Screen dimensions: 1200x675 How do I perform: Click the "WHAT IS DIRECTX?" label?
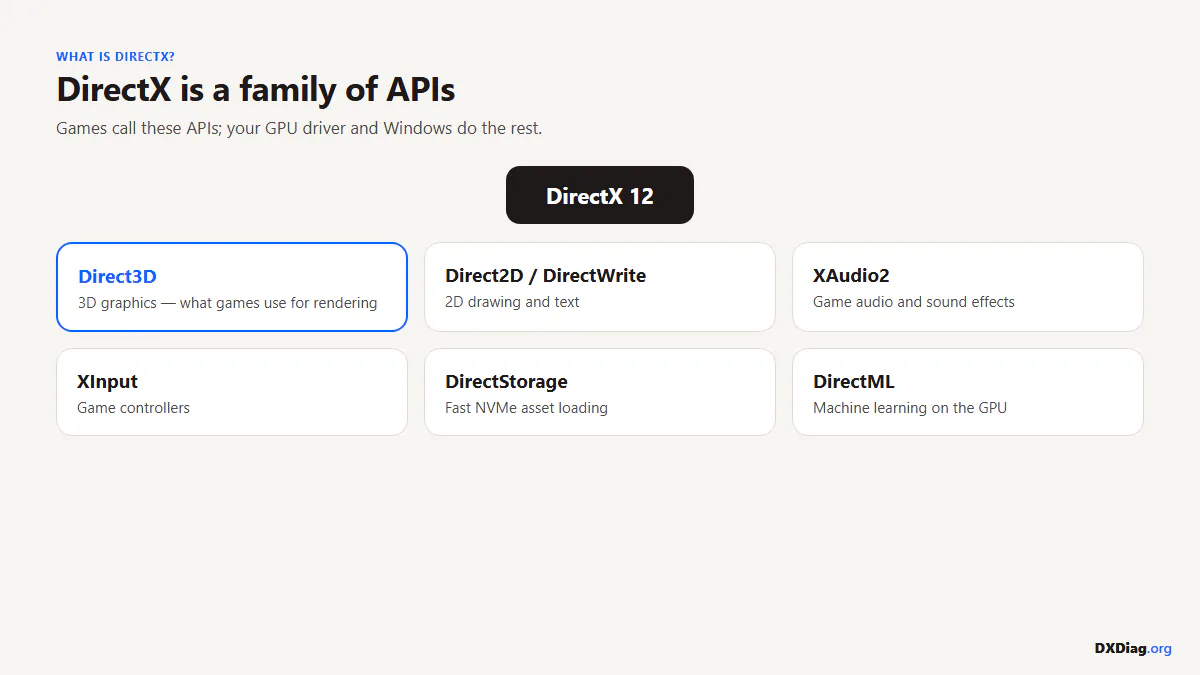click(115, 57)
